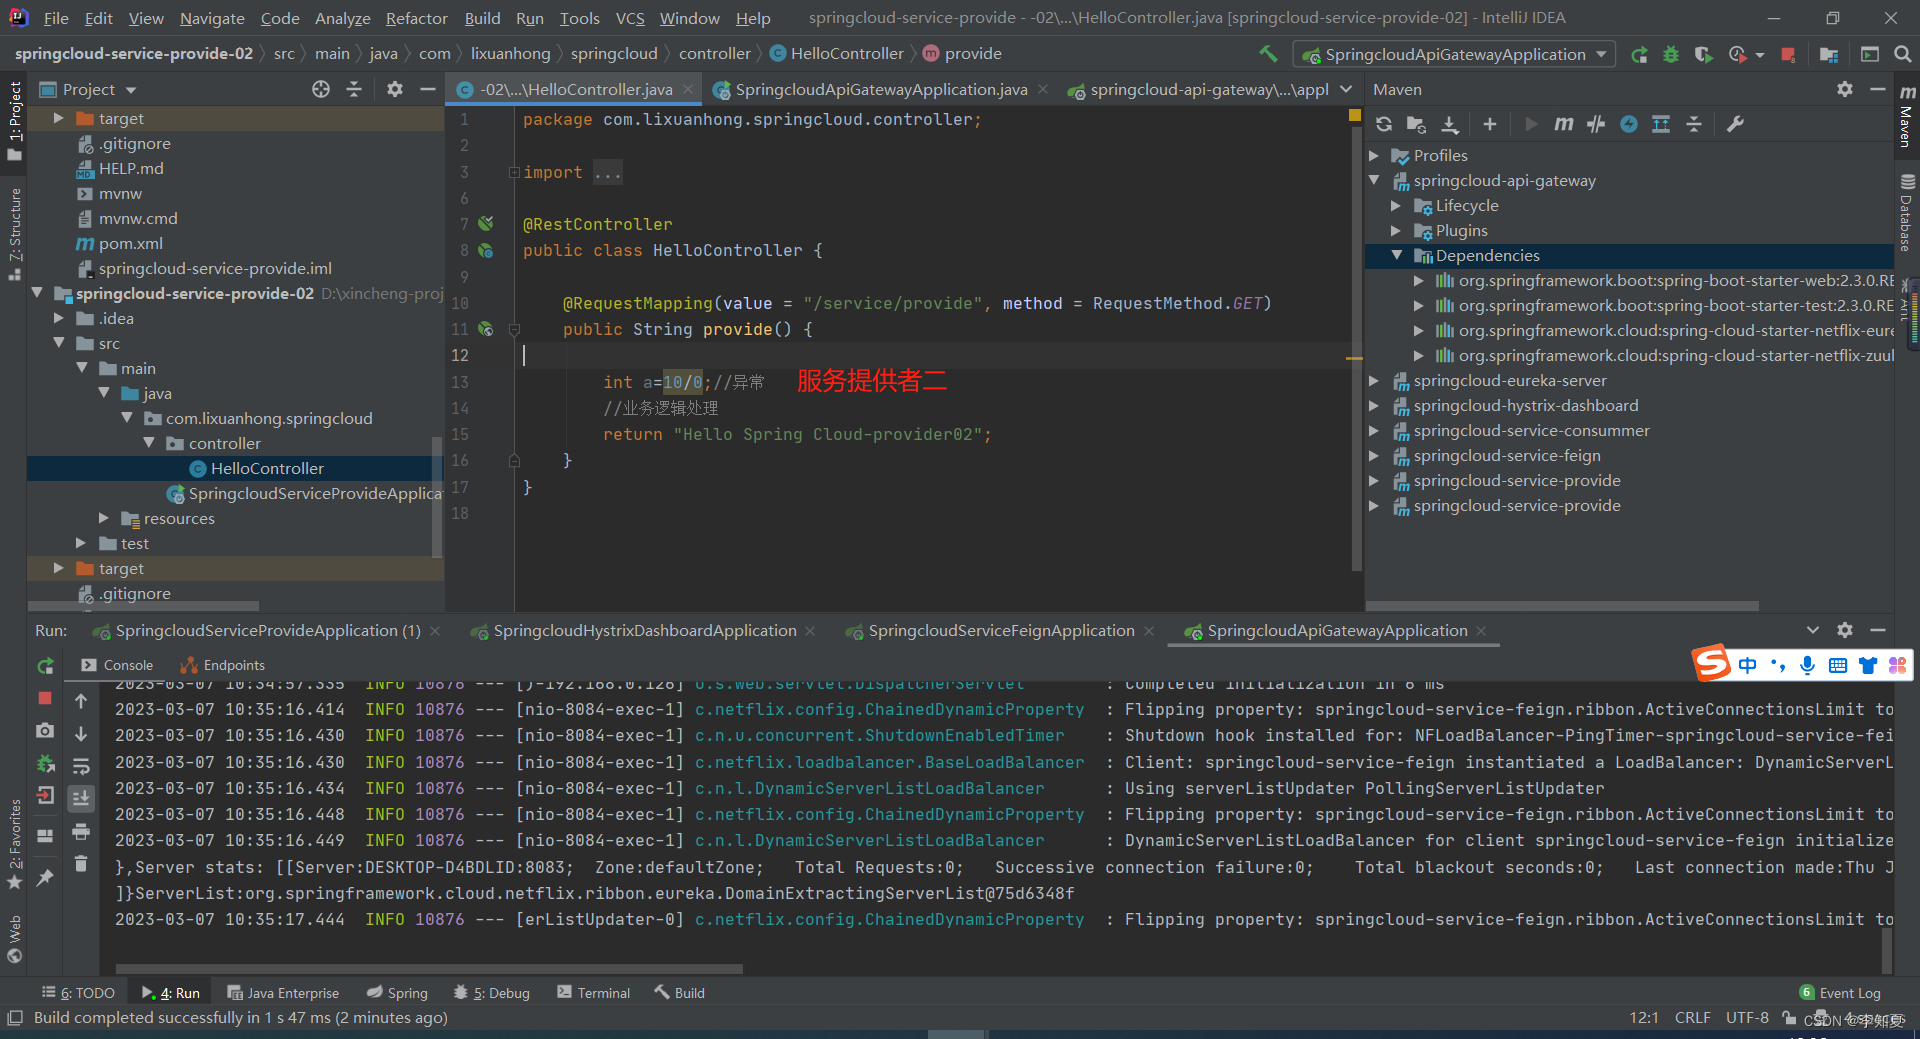
Task: Add Maven project with the plus icon
Action: click(x=1490, y=124)
